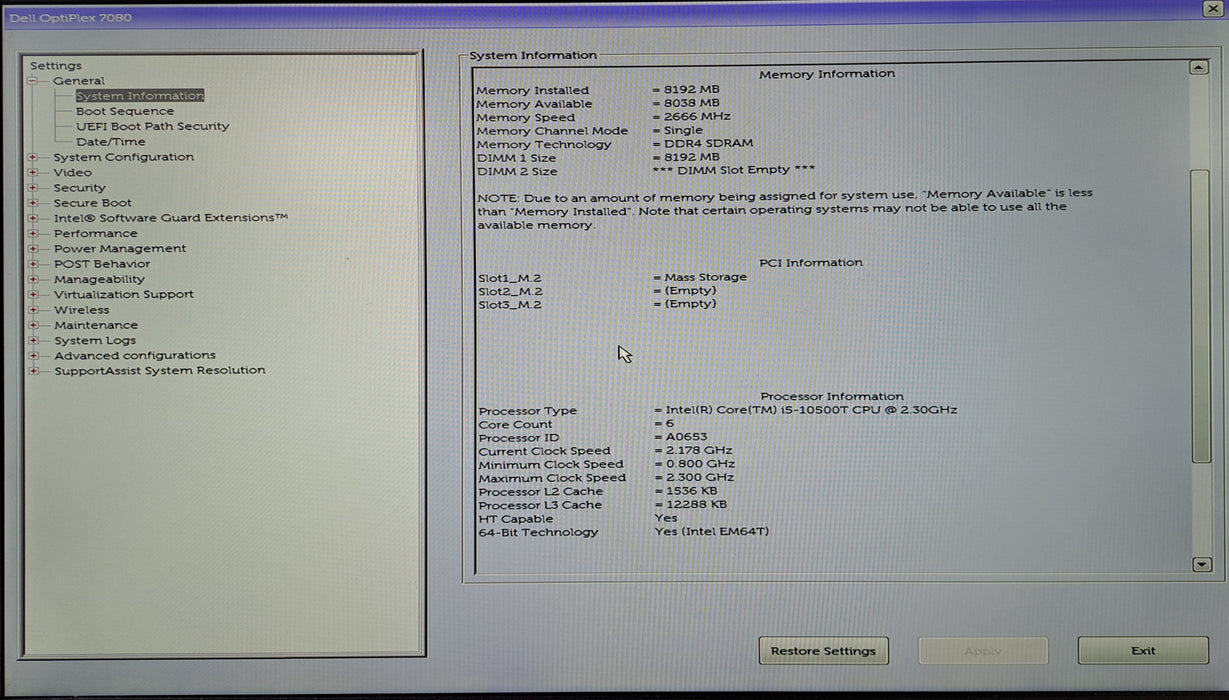Select the Power Management label
This screenshot has height=700, width=1229.
[x=120, y=249]
